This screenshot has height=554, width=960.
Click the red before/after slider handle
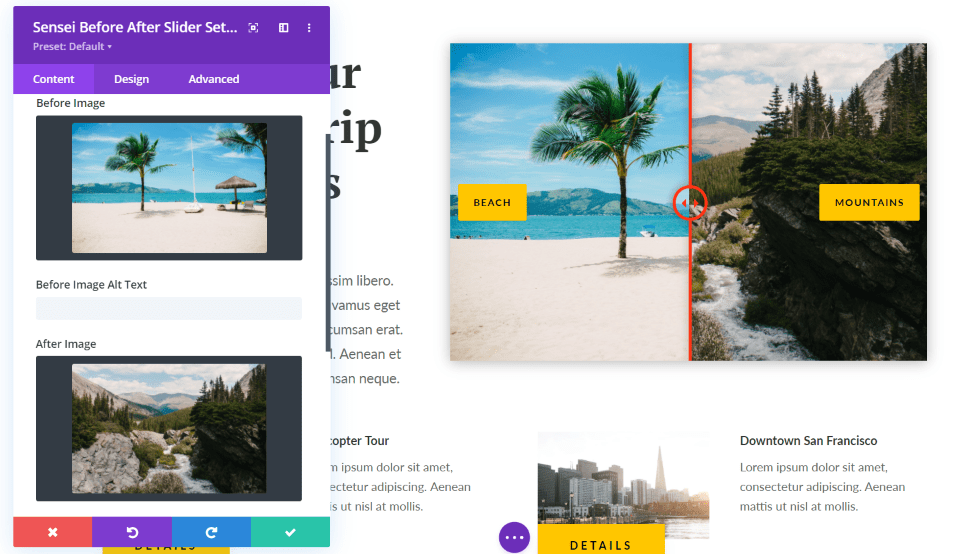(690, 203)
